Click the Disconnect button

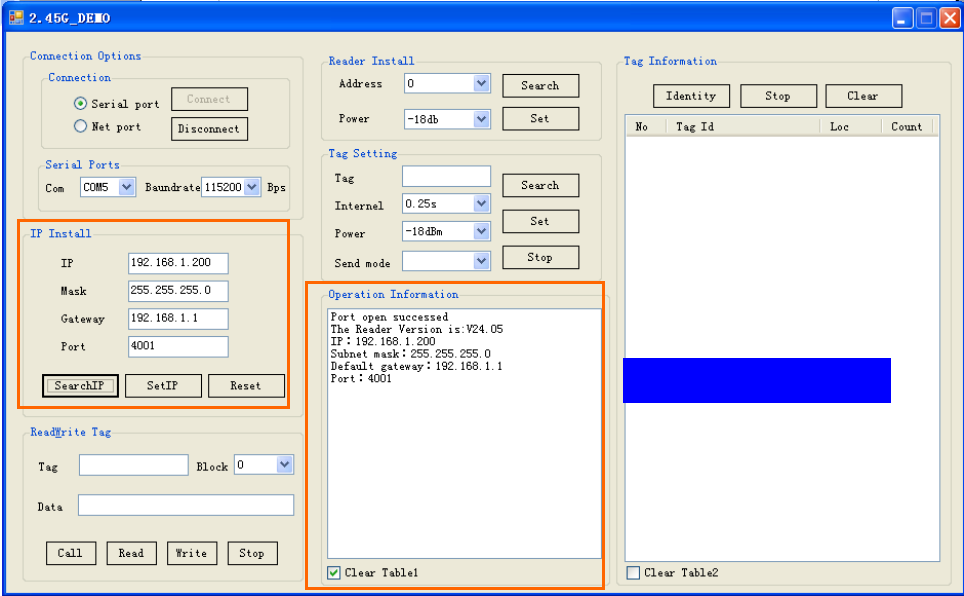coord(209,129)
